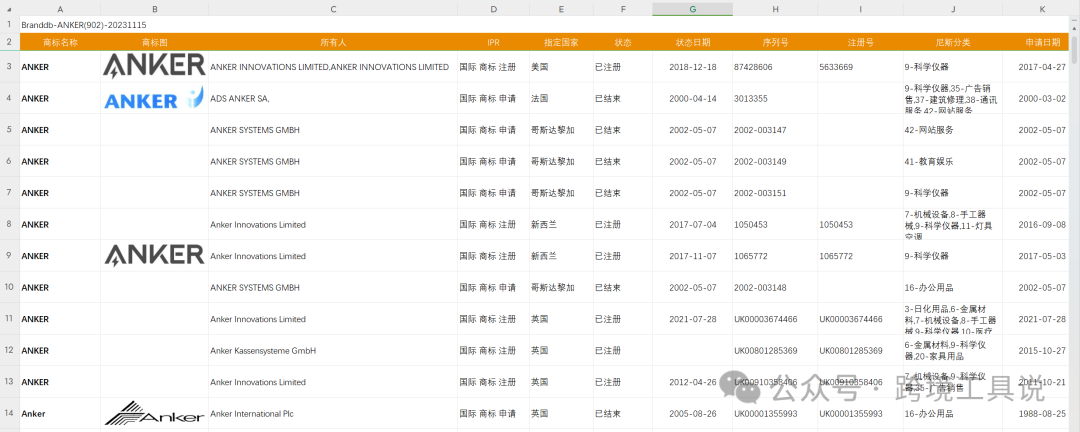
Task: Click status date cell 2017-11-07
Action: 693,256
